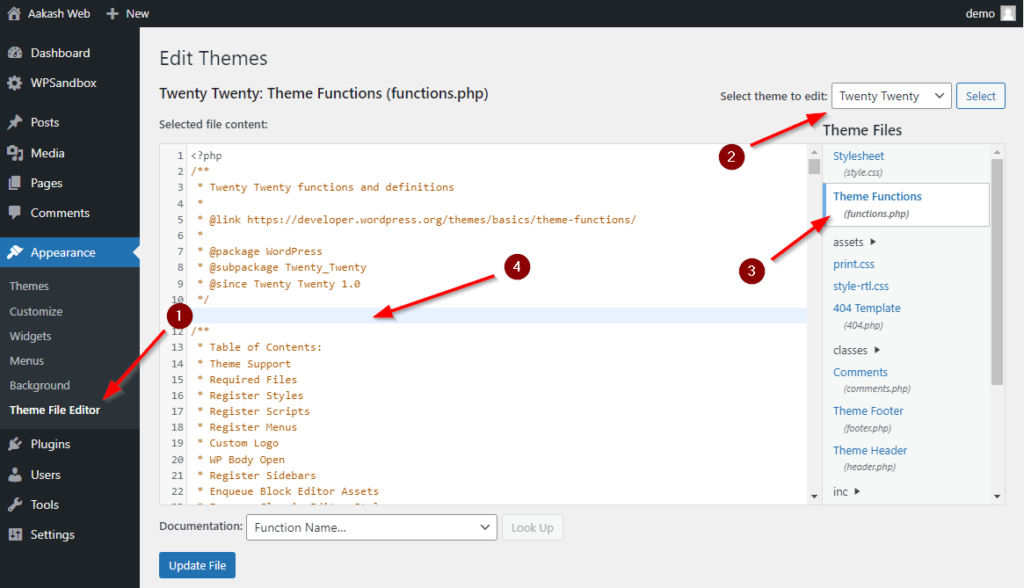Click the Posts pushpin icon
The image size is (1024, 588).
15,123
